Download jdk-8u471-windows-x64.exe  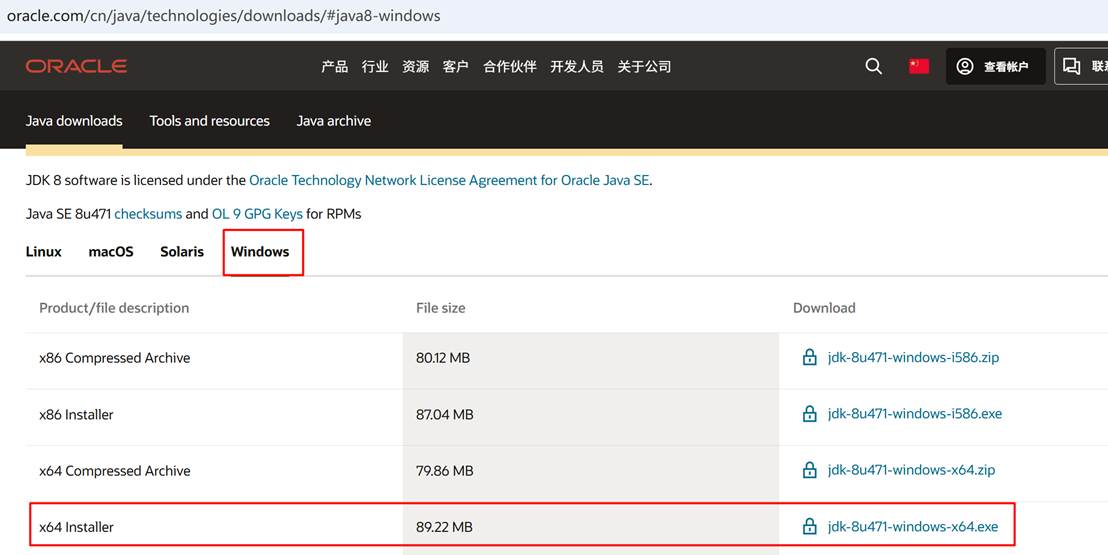tap(913, 526)
